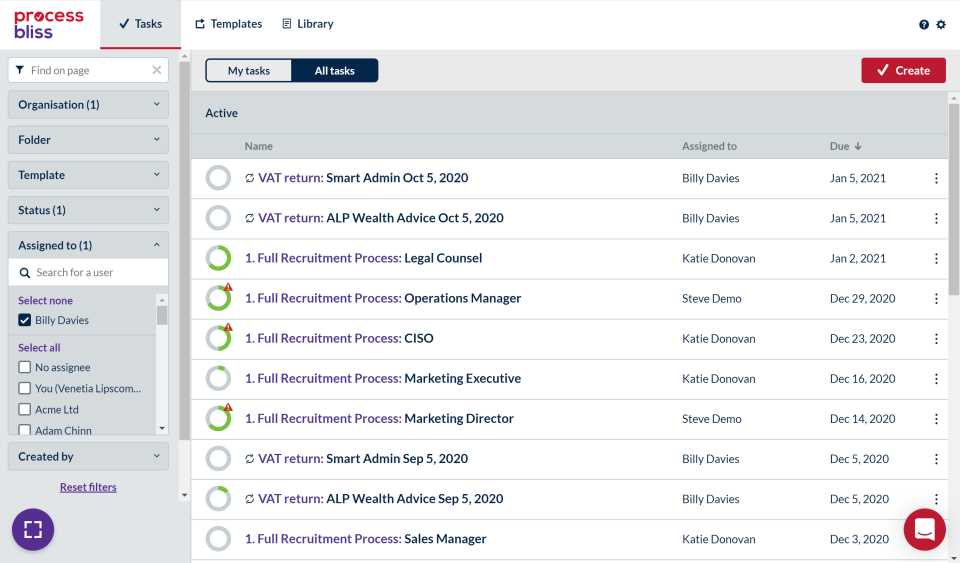Image resolution: width=960 pixels, height=563 pixels.
Task: Open the Templates tab
Action: (228, 24)
